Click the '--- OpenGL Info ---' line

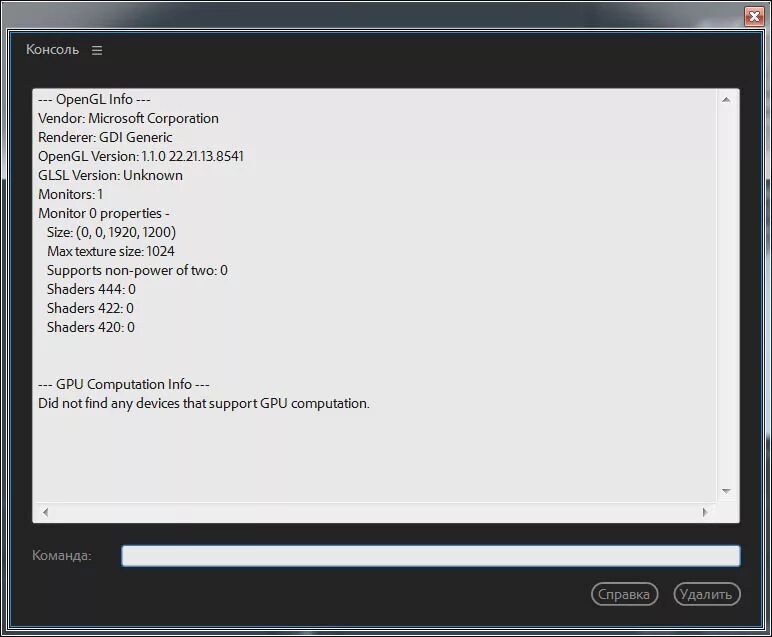pyautogui.click(x=94, y=99)
